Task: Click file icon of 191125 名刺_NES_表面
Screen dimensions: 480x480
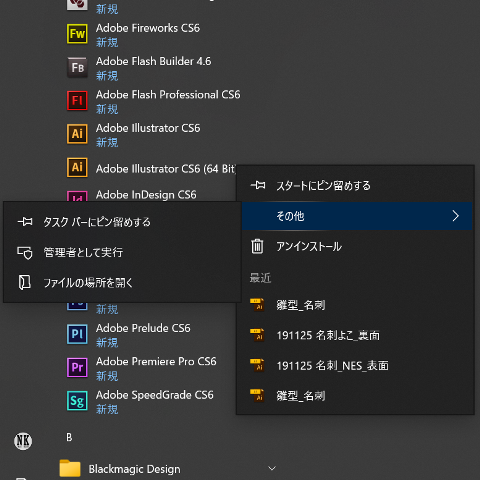Action: [x=257, y=365]
